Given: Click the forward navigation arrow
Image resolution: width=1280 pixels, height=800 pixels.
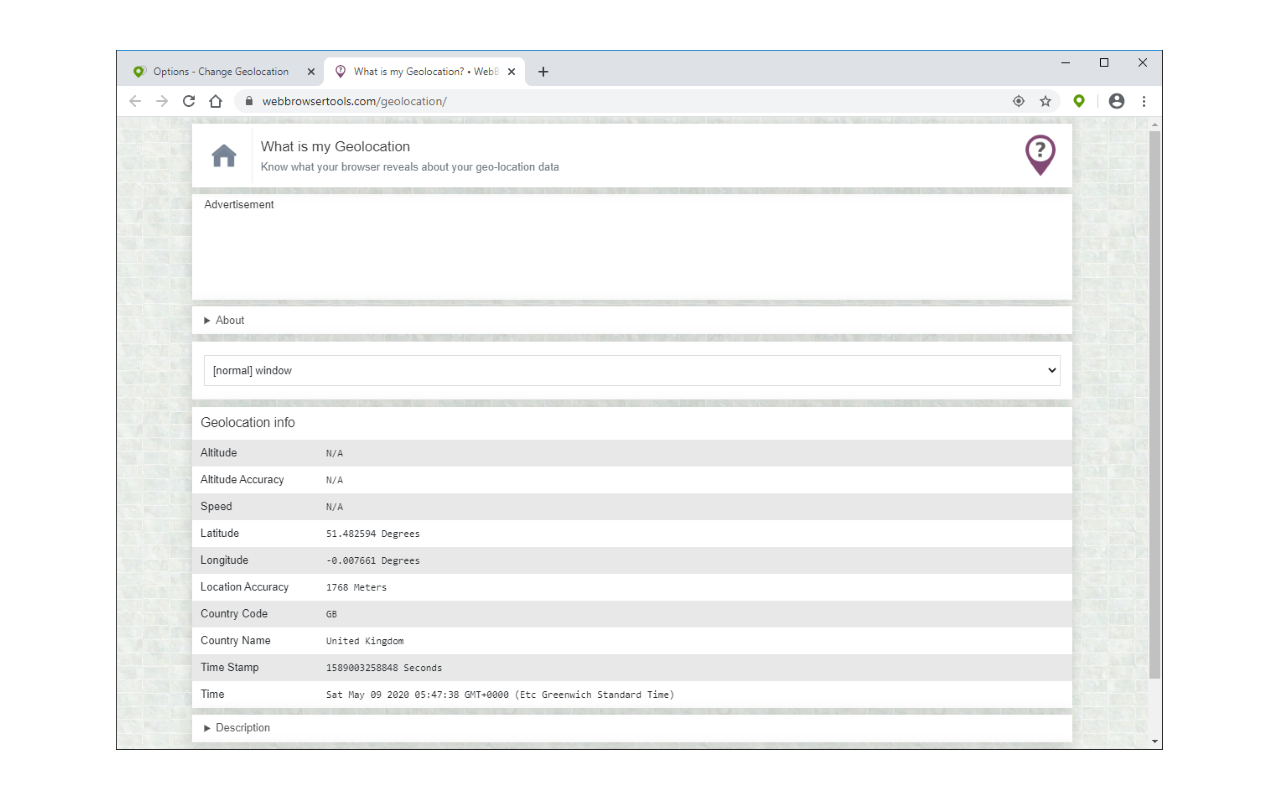Looking at the screenshot, I should [162, 101].
